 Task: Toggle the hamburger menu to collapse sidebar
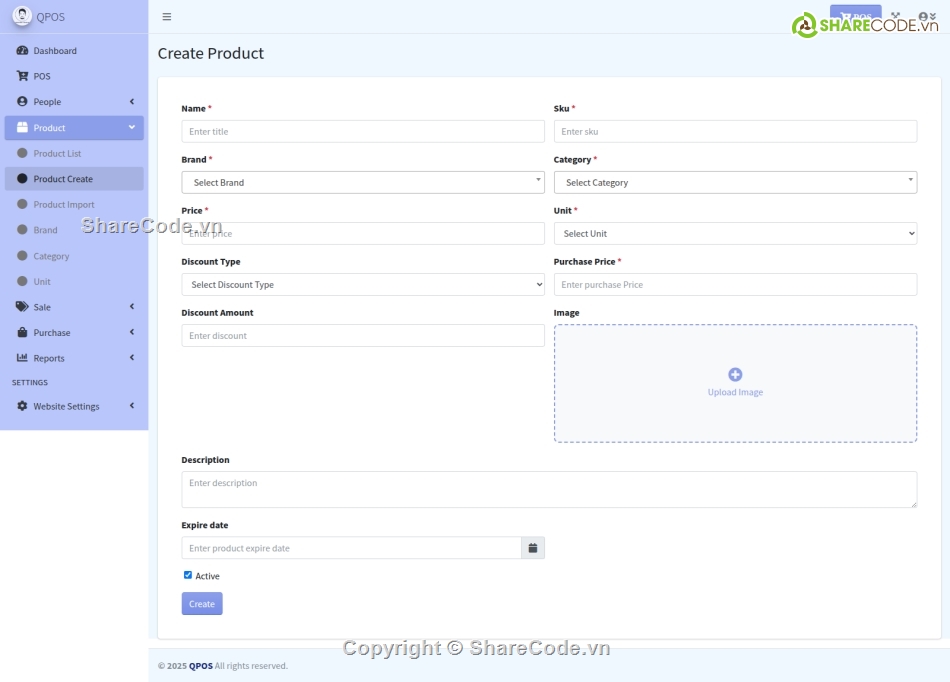click(166, 16)
